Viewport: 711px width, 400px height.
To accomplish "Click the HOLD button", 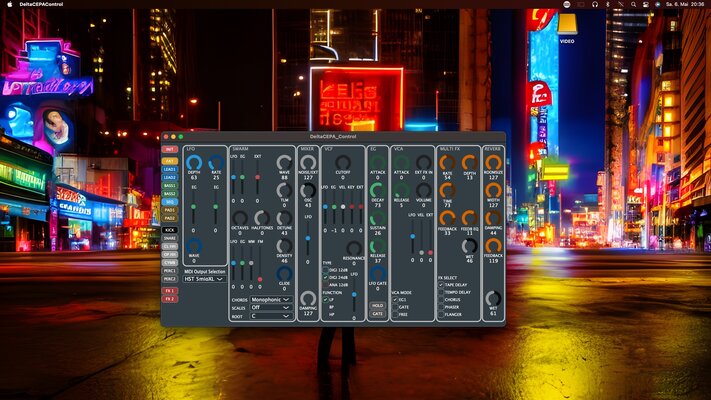I will click(377, 306).
